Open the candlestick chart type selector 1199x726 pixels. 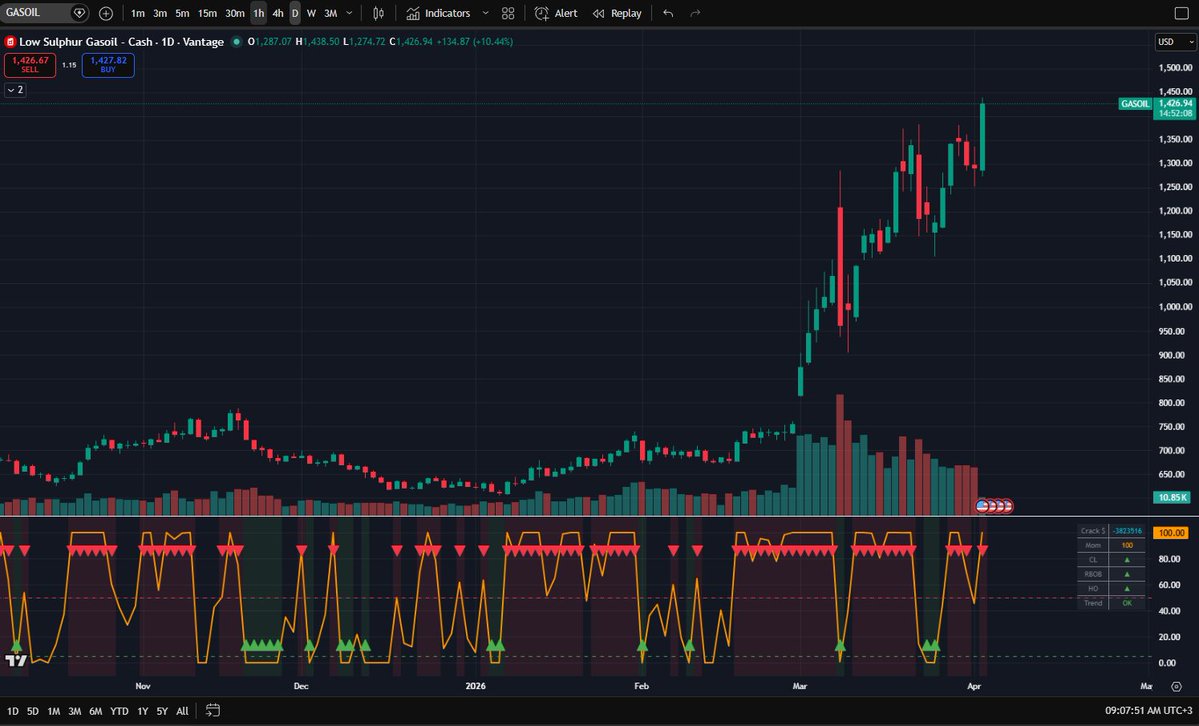point(379,13)
